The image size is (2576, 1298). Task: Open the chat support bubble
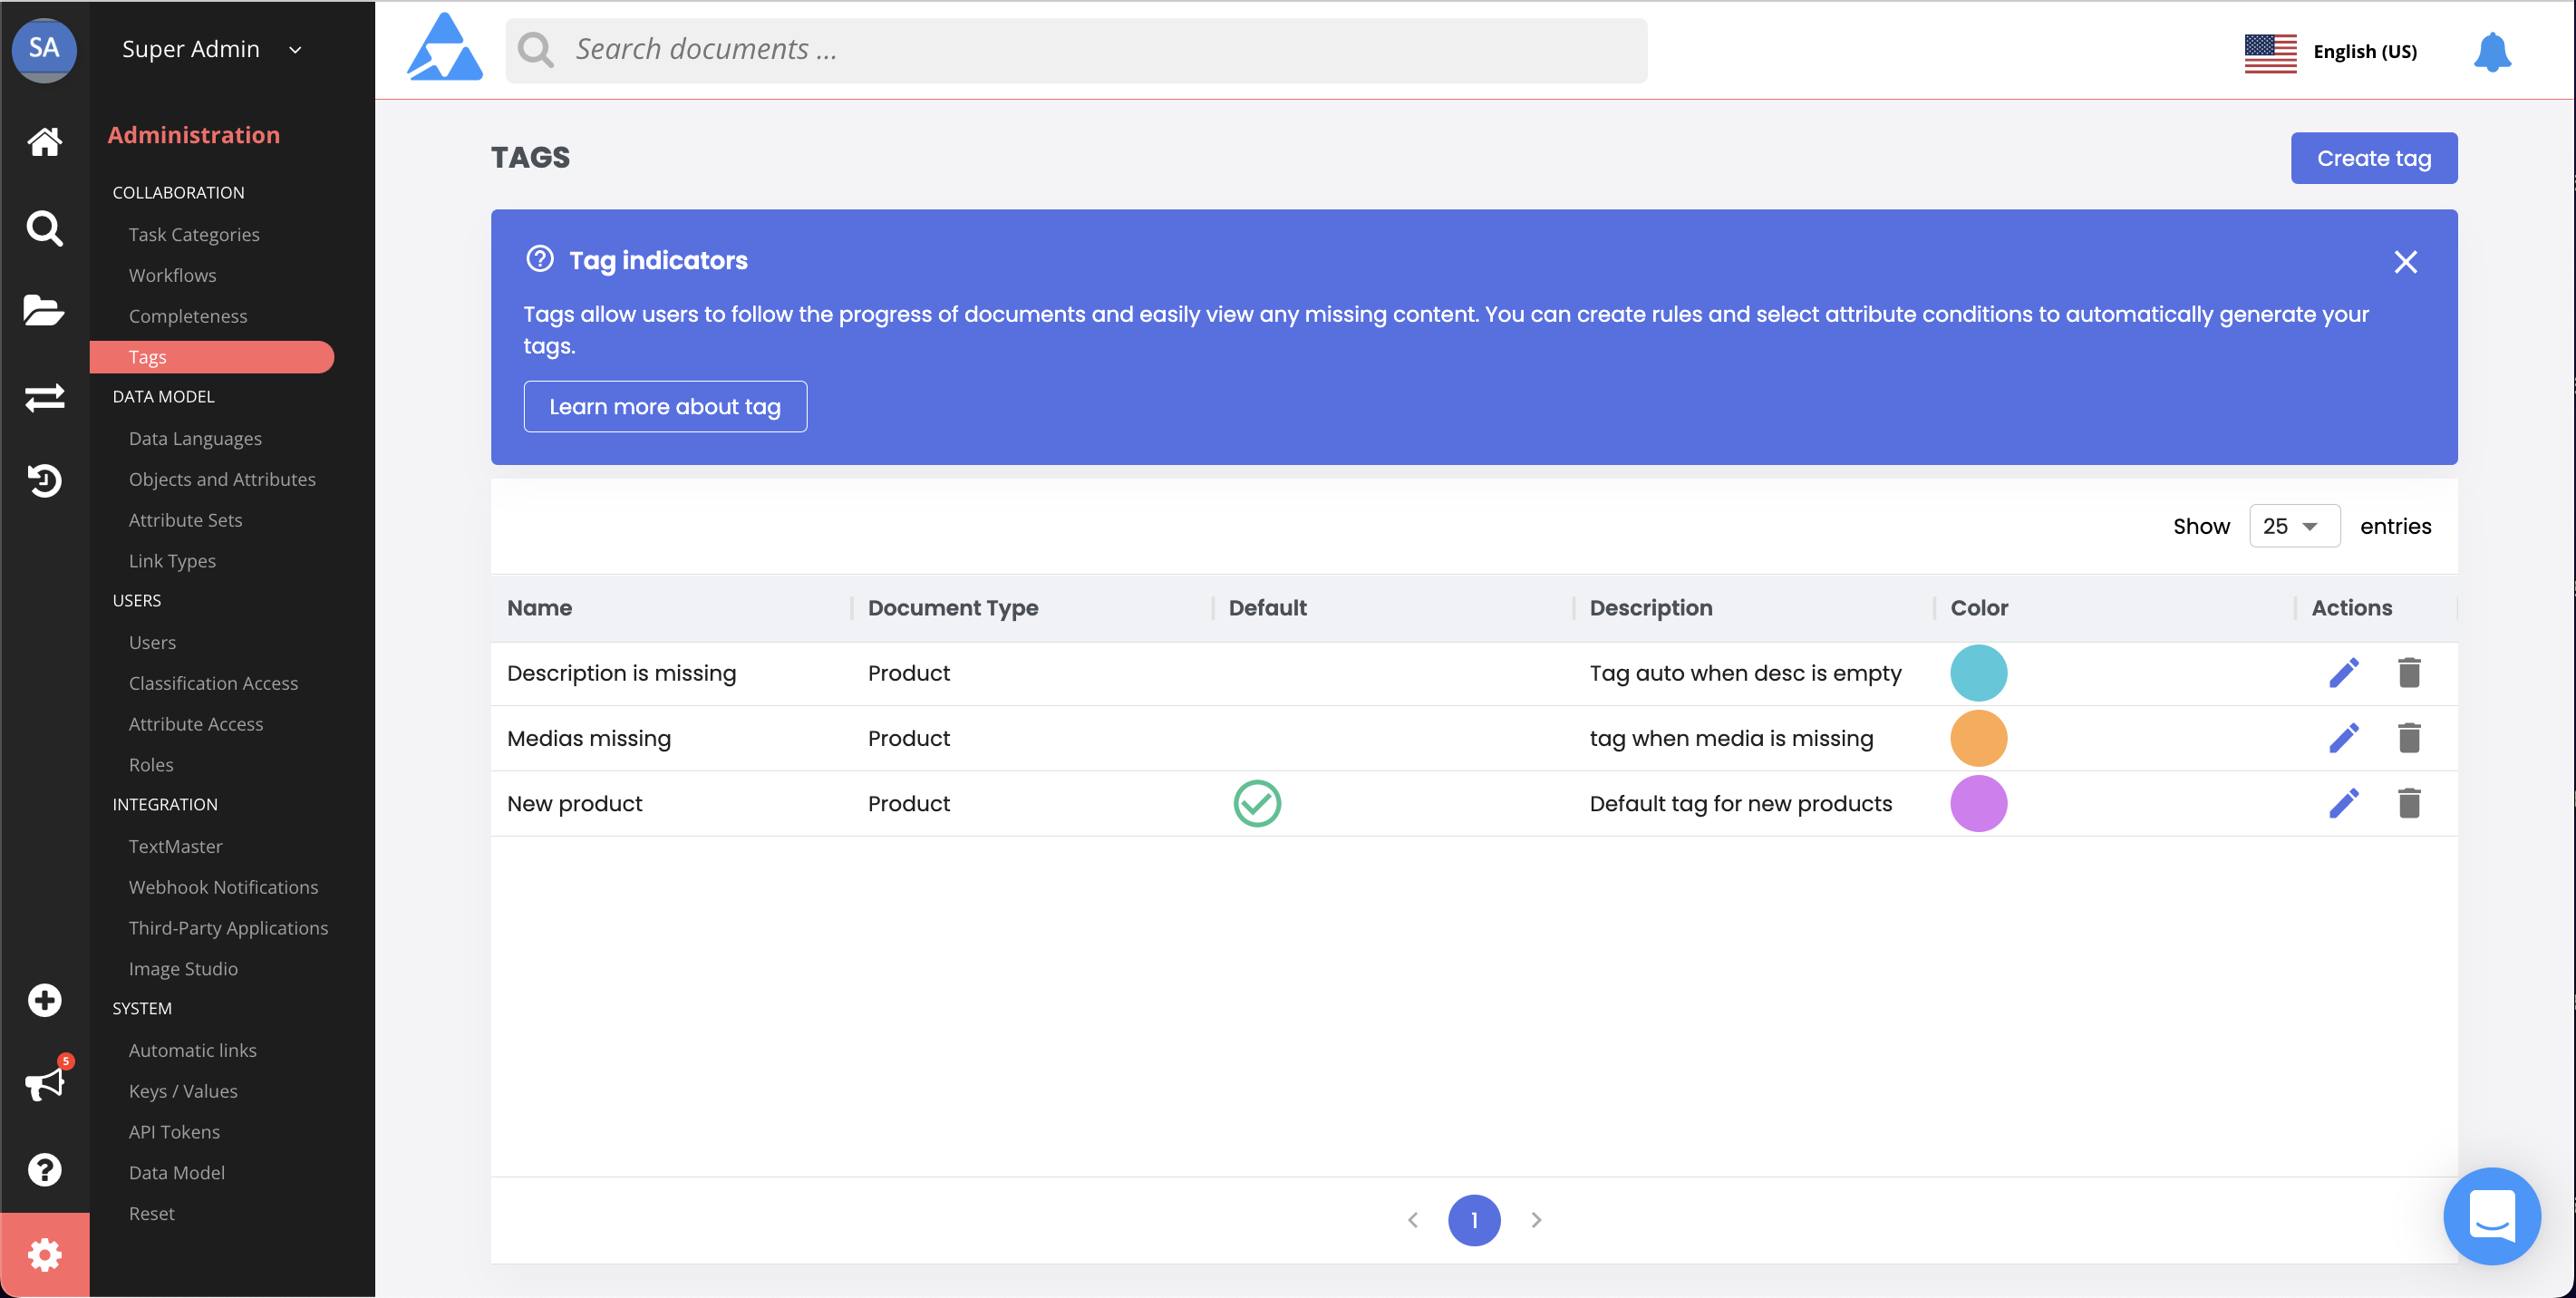[2491, 1216]
